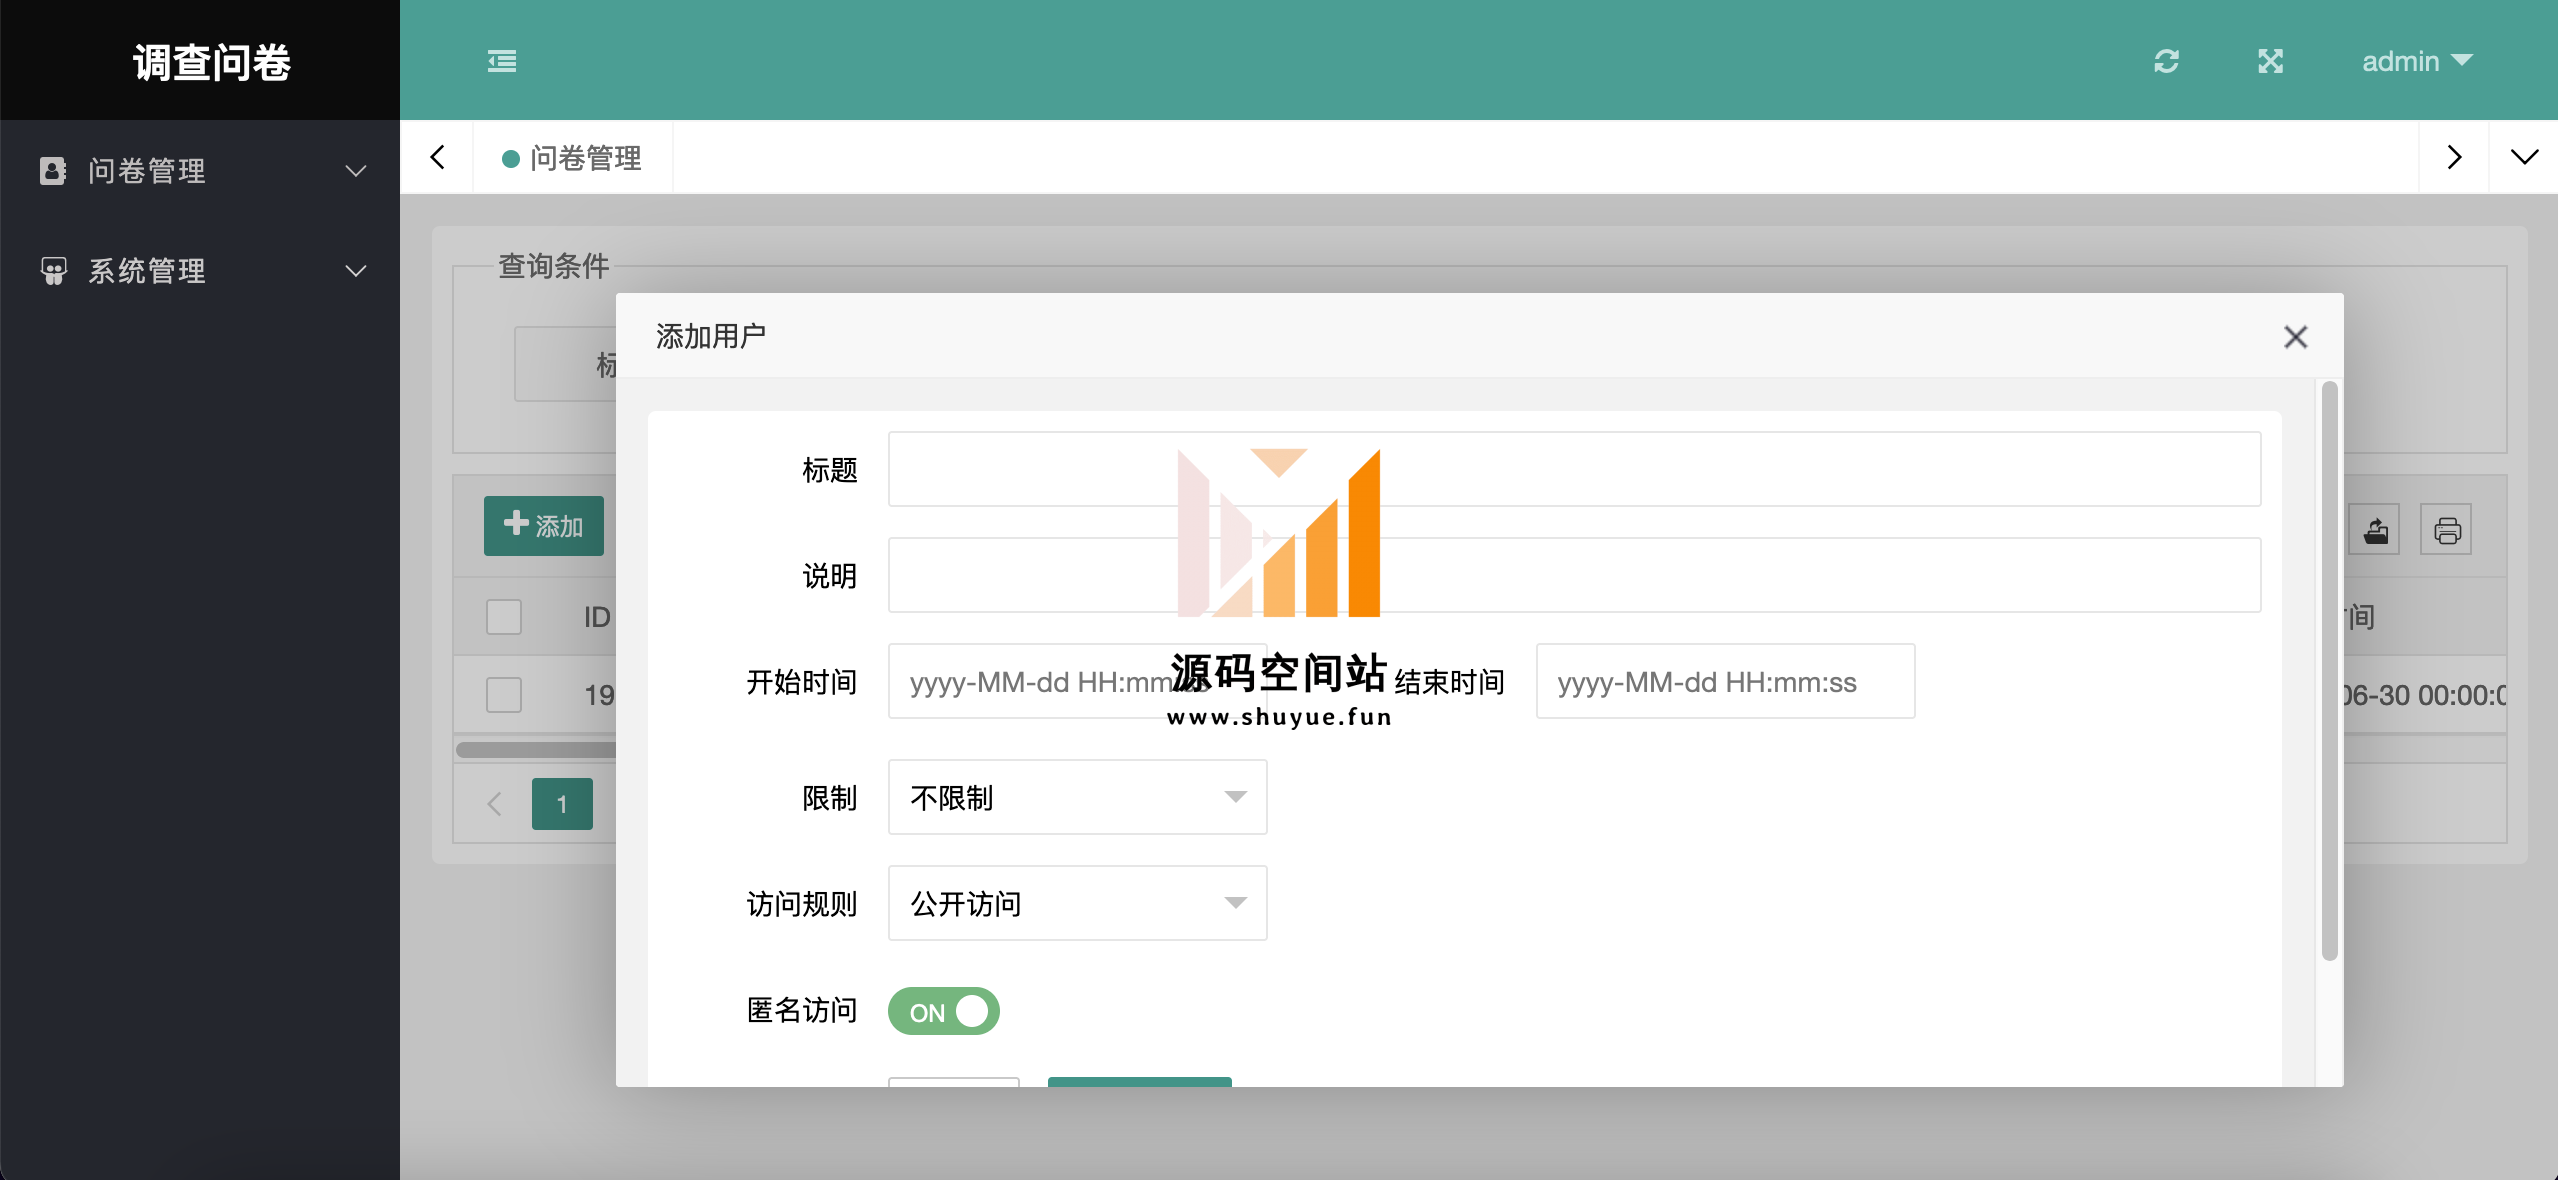Check the checkbox for row 19
The height and width of the screenshot is (1180, 2558).
504,695
